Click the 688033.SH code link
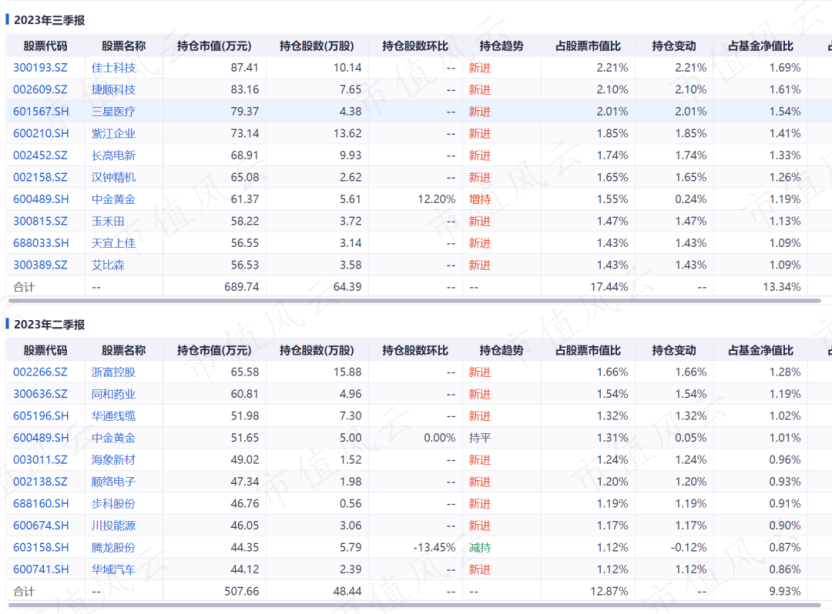The image size is (832, 614). [x=41, y=243]
